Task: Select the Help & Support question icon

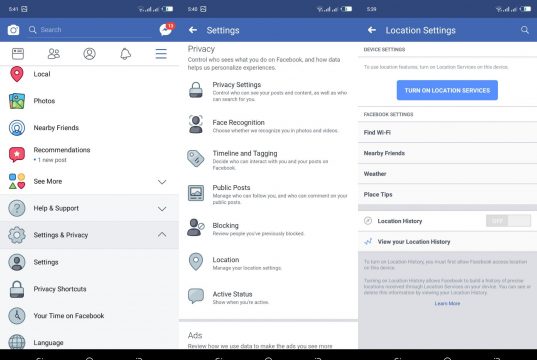Action: [x=17, y=208]
